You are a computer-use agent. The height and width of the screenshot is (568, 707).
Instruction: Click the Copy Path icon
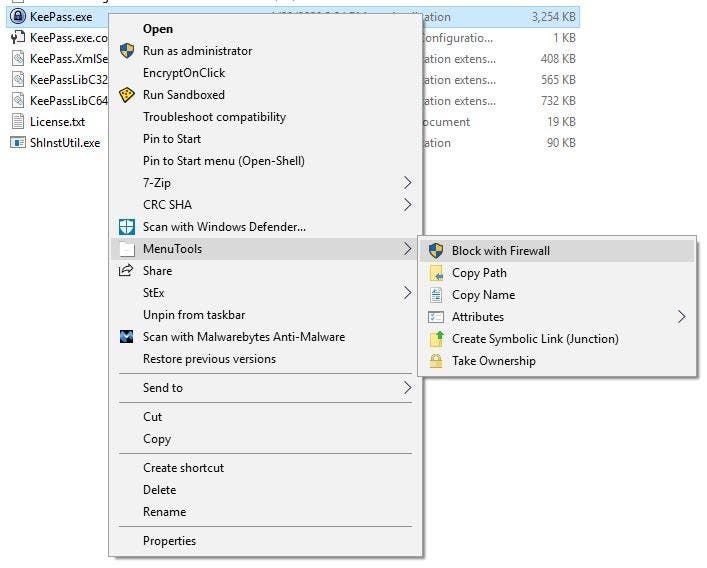pos(436,273)
